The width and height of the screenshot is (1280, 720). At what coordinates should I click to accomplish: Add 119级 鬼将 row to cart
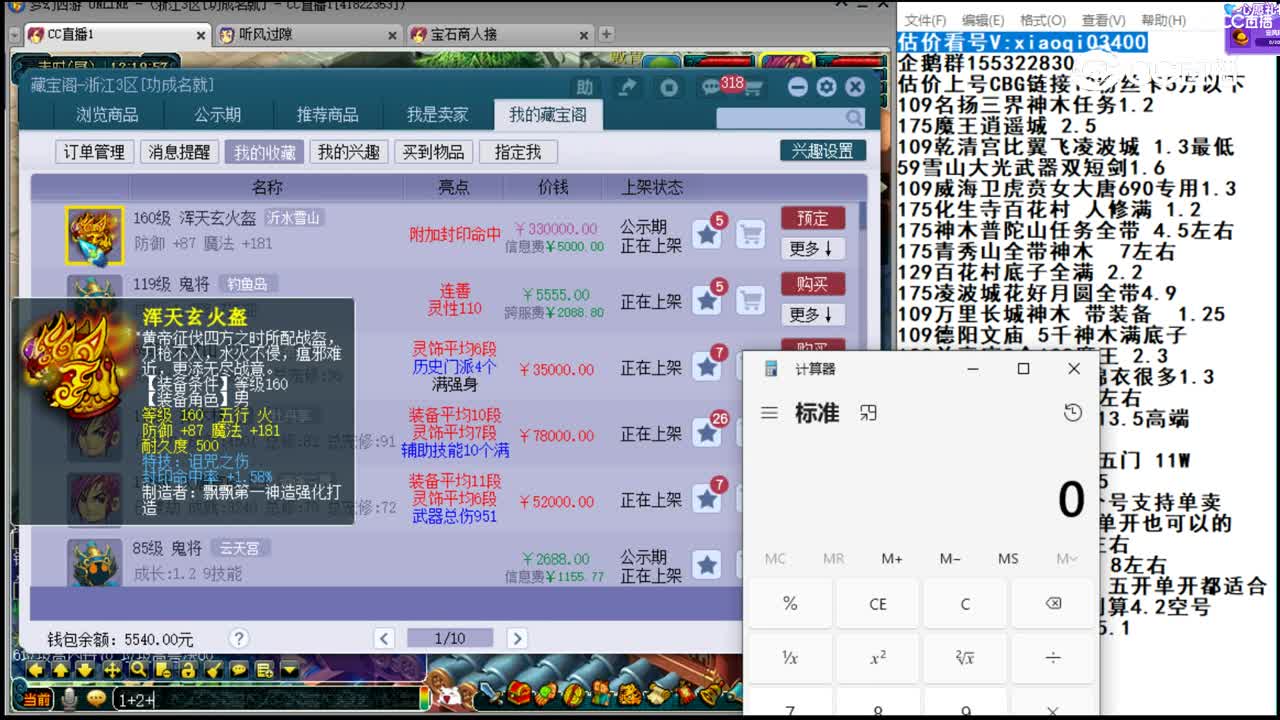click(x=751, y=299)
